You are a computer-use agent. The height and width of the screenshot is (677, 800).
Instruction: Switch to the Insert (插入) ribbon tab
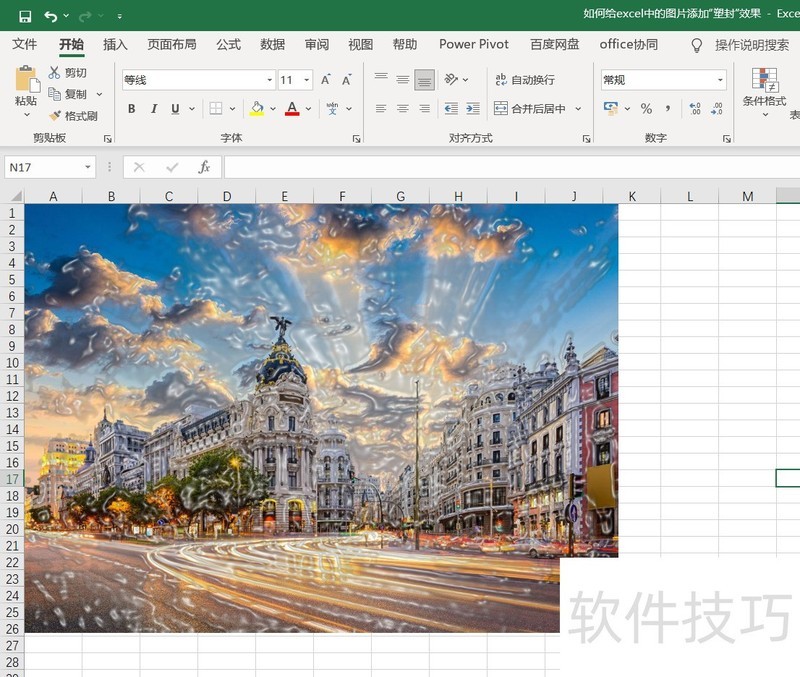(x=115, y=44)
